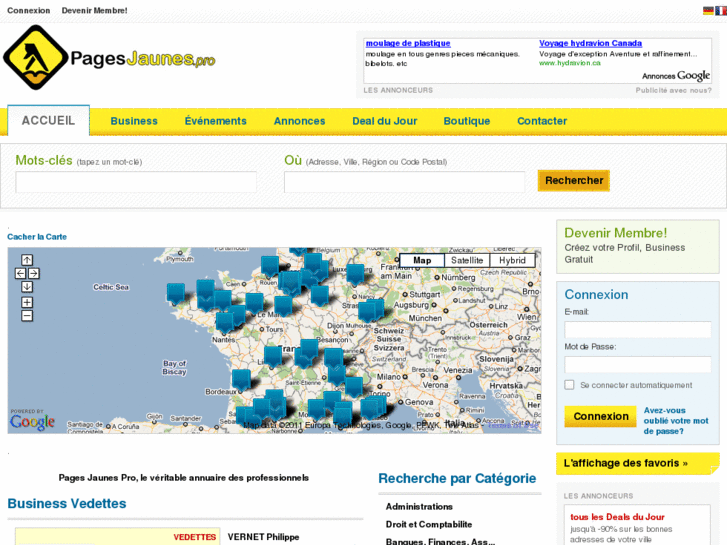Click the yellow Connexion login button
727x545 pixels.
coord(600,417)
